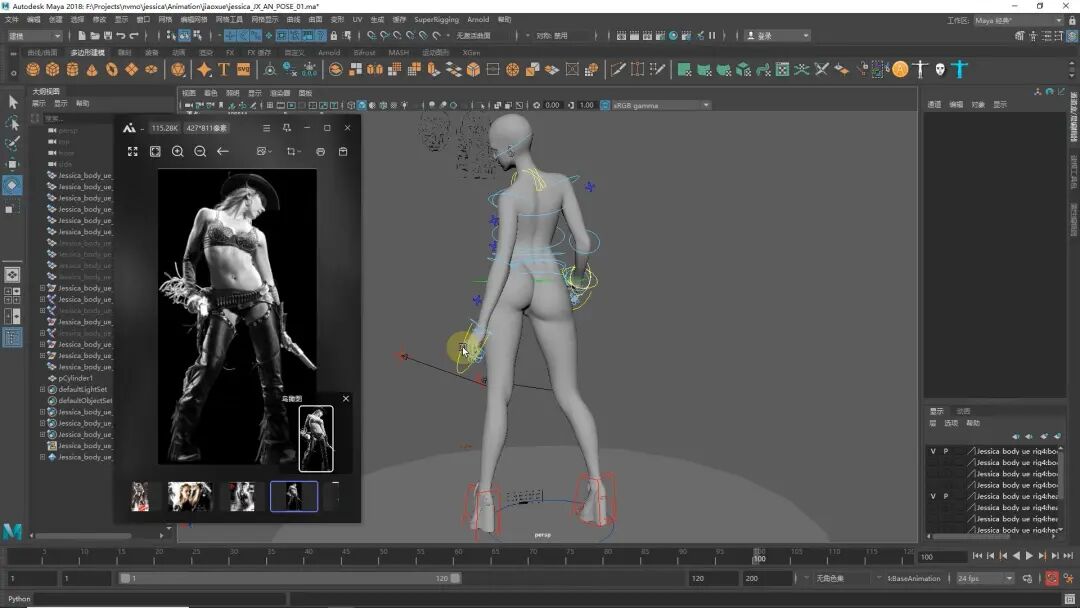
Task: Click the polygon sphere shelf icon
Action: 33,70
